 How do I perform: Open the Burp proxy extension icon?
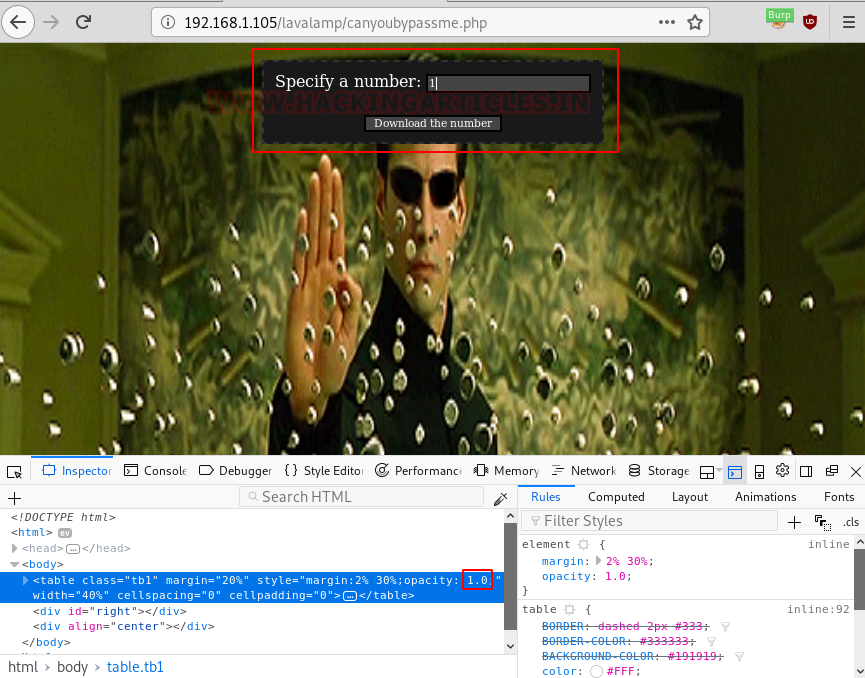(x=779, y=20)
